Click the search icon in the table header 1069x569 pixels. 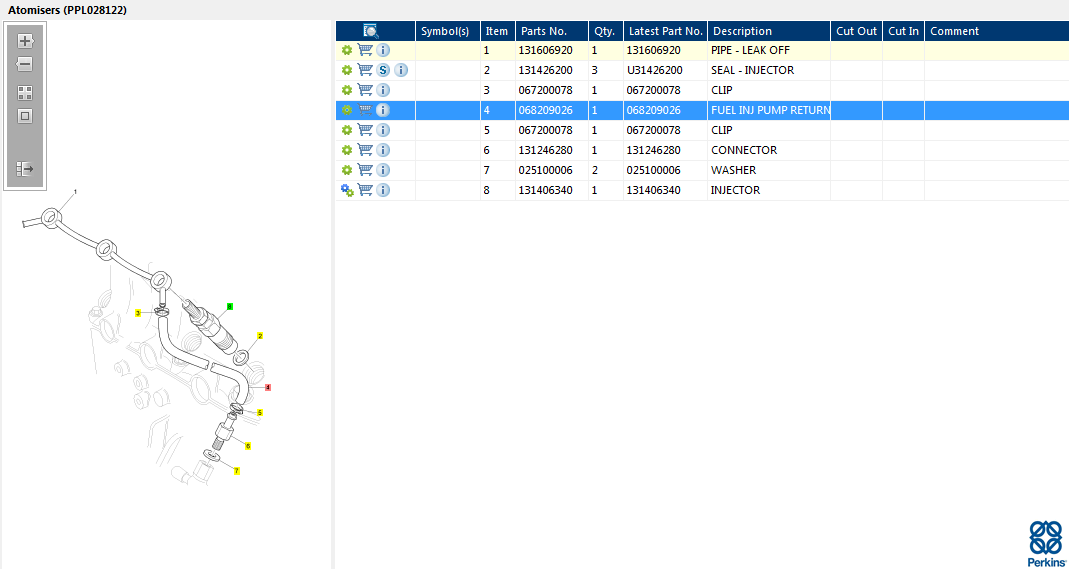(x=370, y=31)
